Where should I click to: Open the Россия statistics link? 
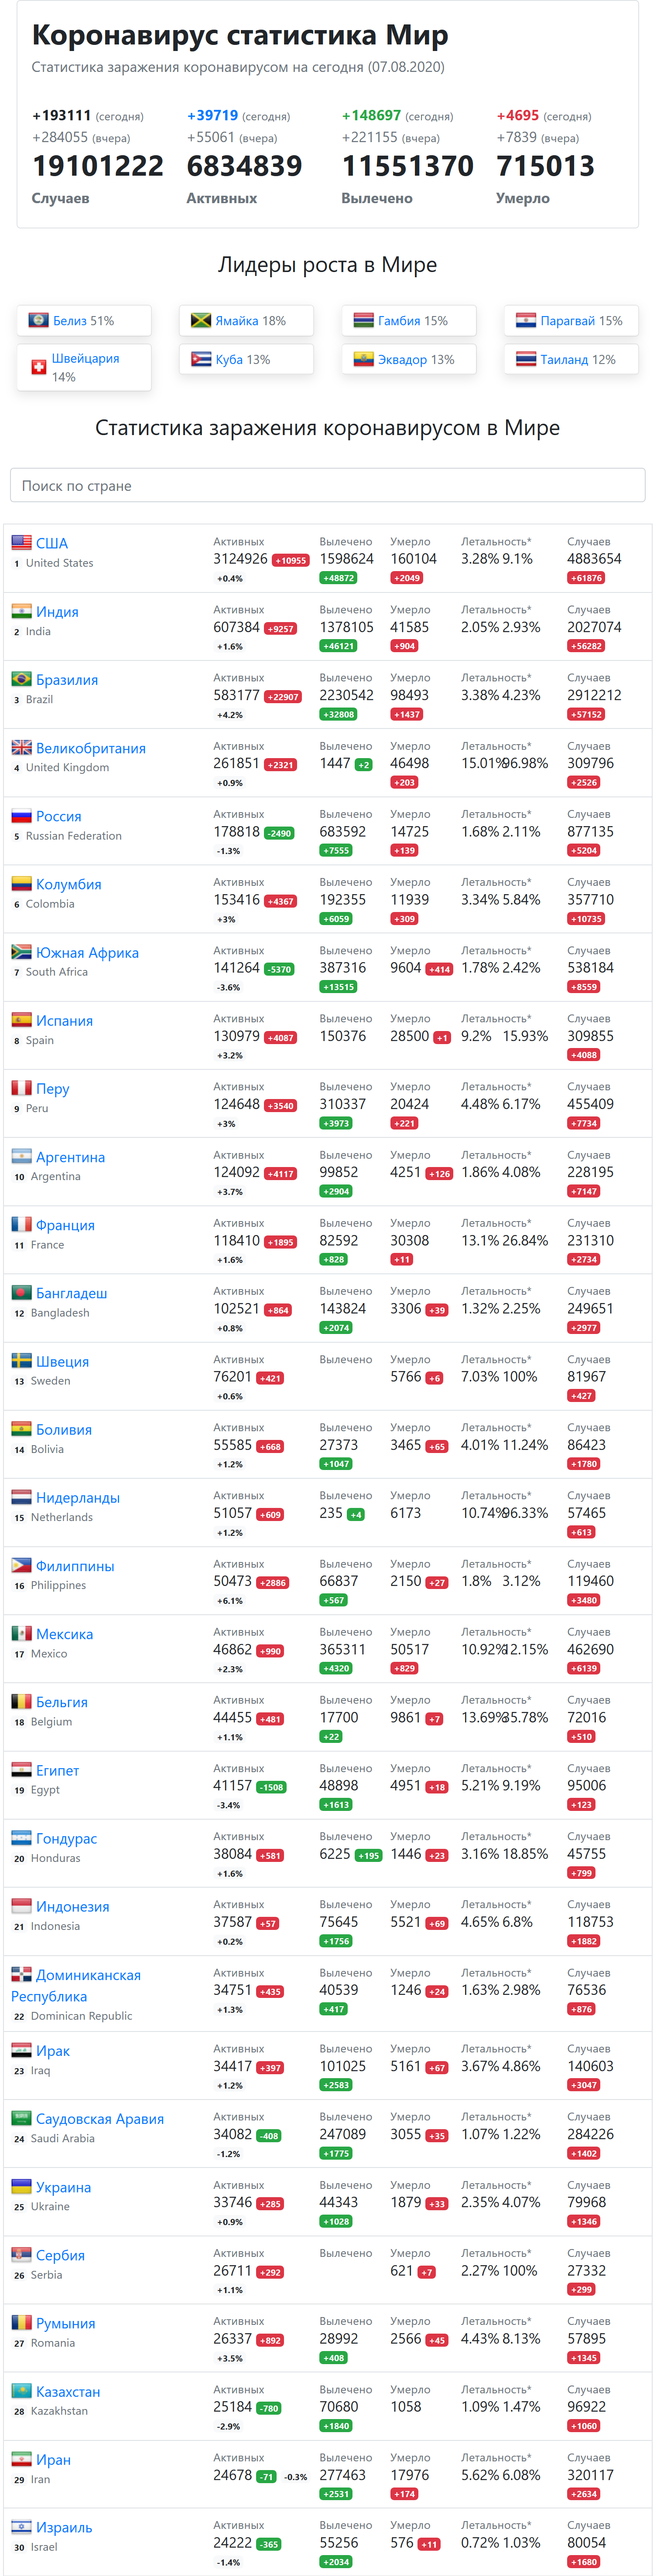59,816
